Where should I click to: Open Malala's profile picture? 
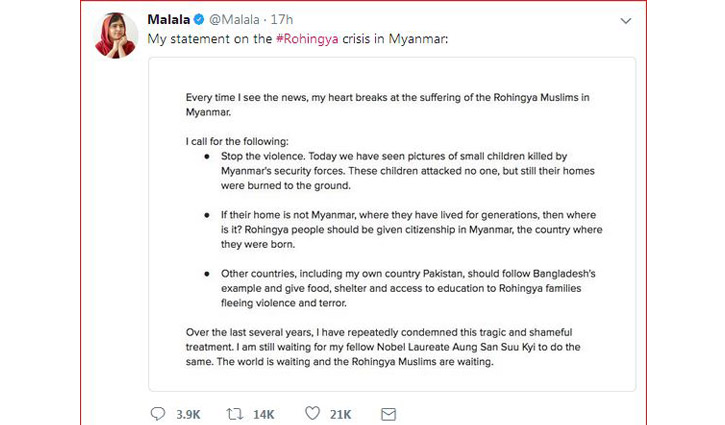point(115,35)
